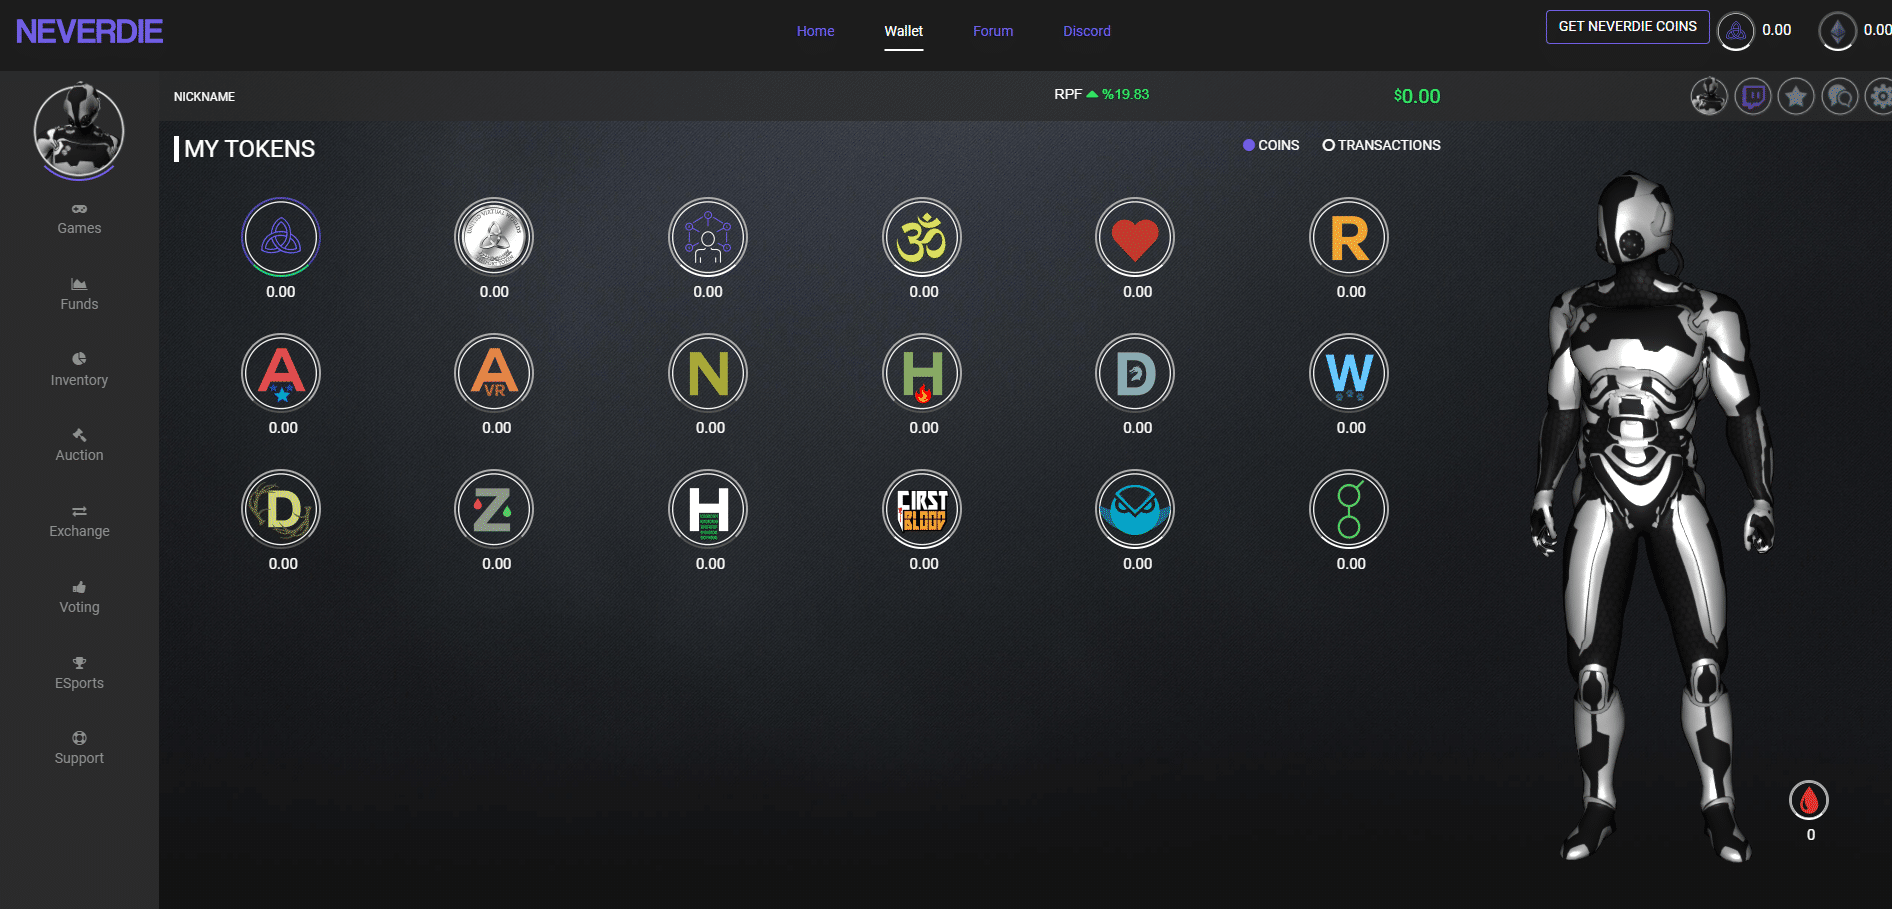Viewport: 1892px width, 909px height.
Task: Select the yellow Om symbol token
Action: (922, 237)
